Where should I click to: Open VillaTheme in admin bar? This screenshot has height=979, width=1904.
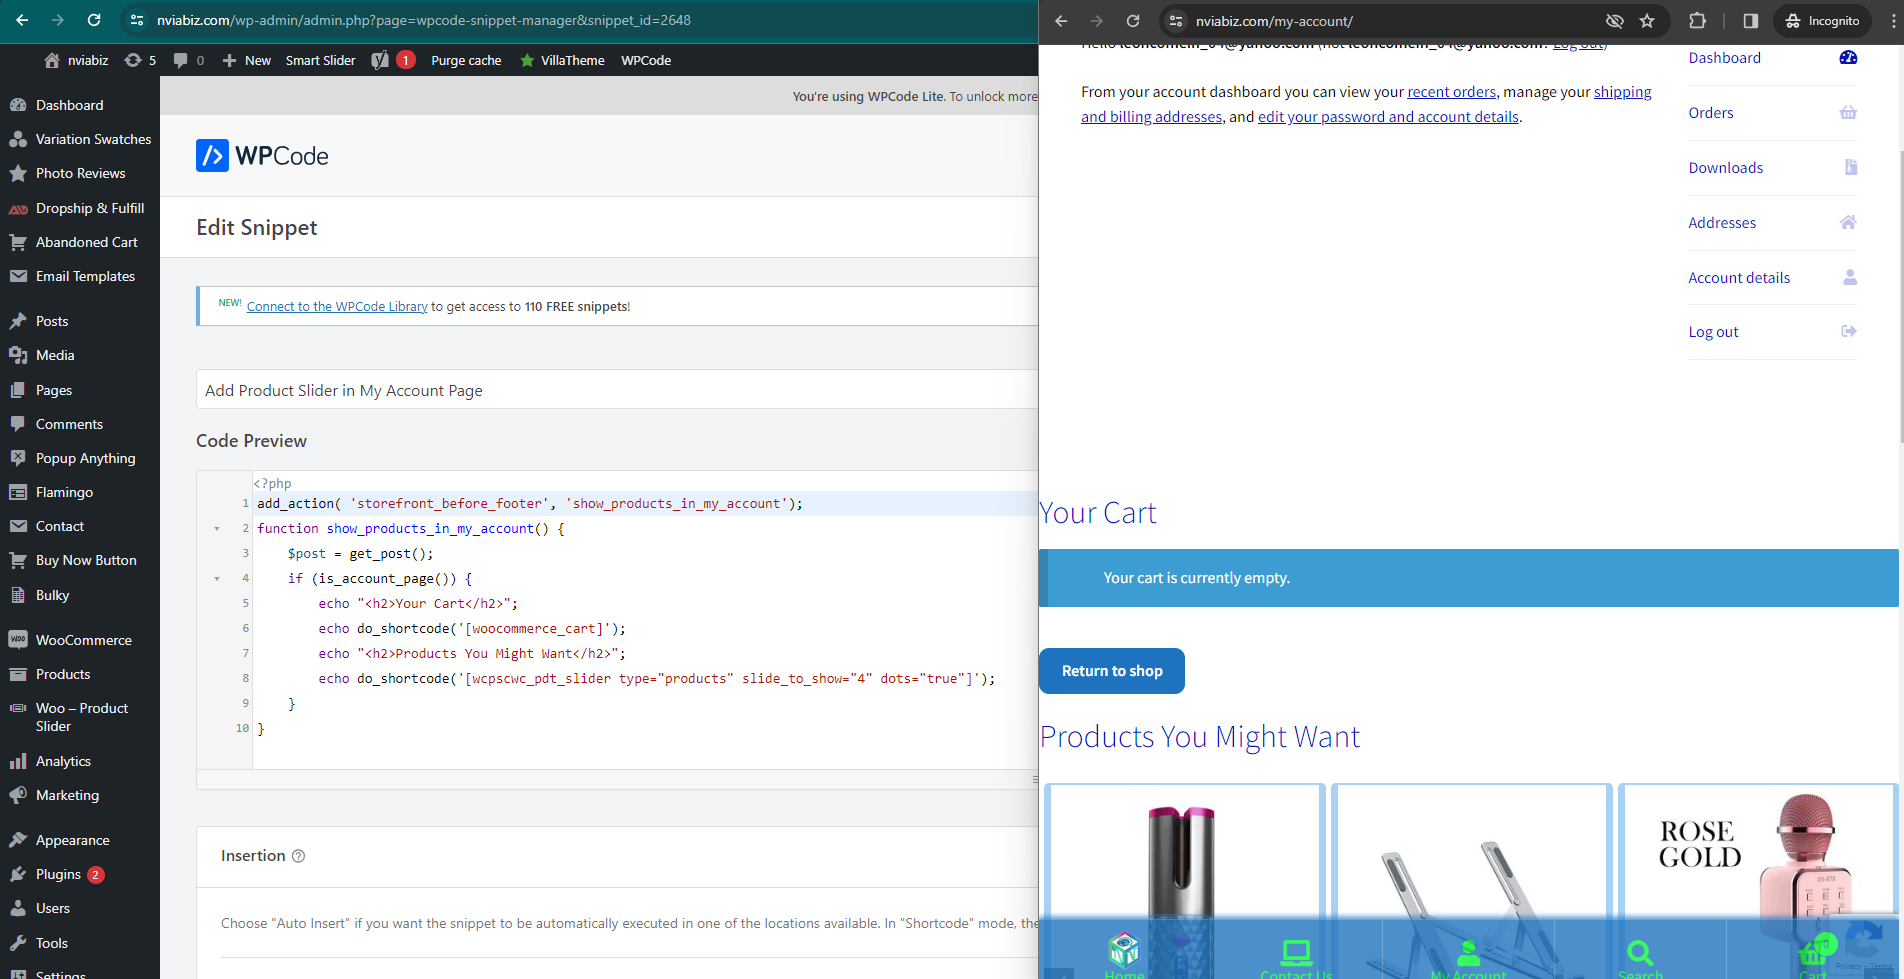tap(562, 60)
